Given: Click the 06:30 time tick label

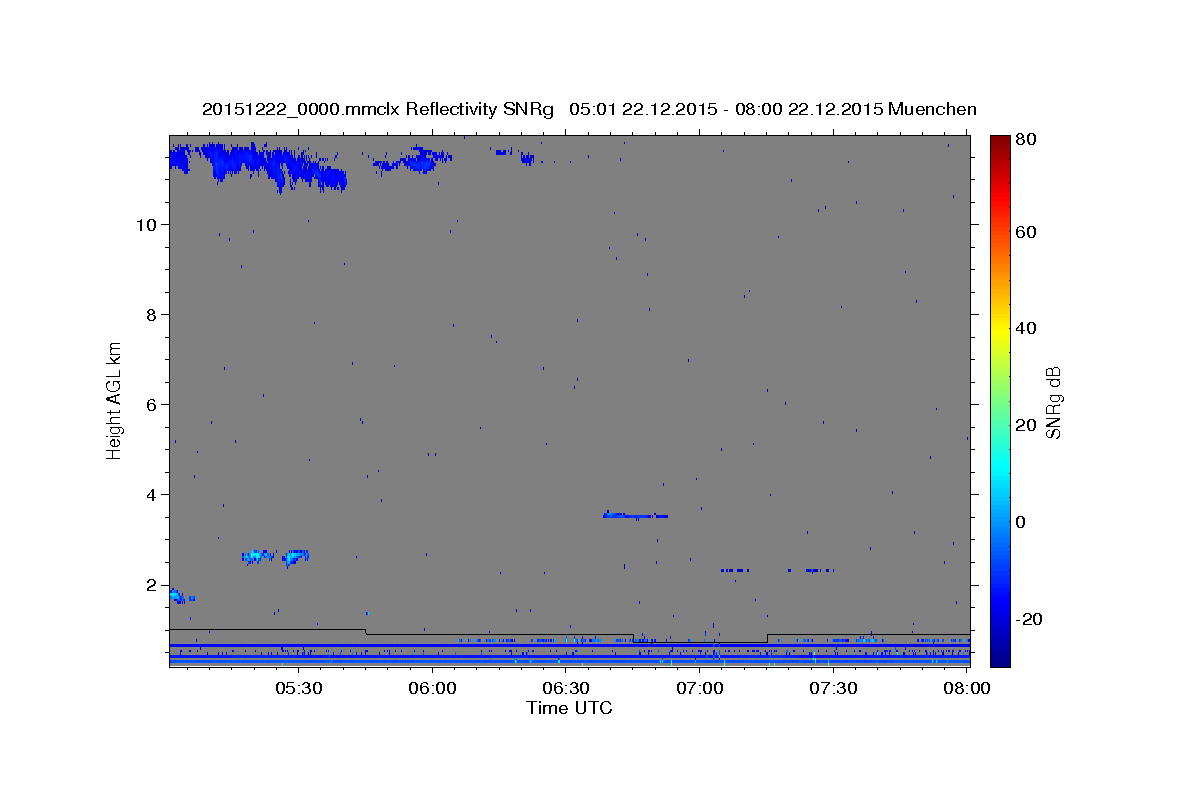Looking at the screenshot, I should click(x=566, y=688).
